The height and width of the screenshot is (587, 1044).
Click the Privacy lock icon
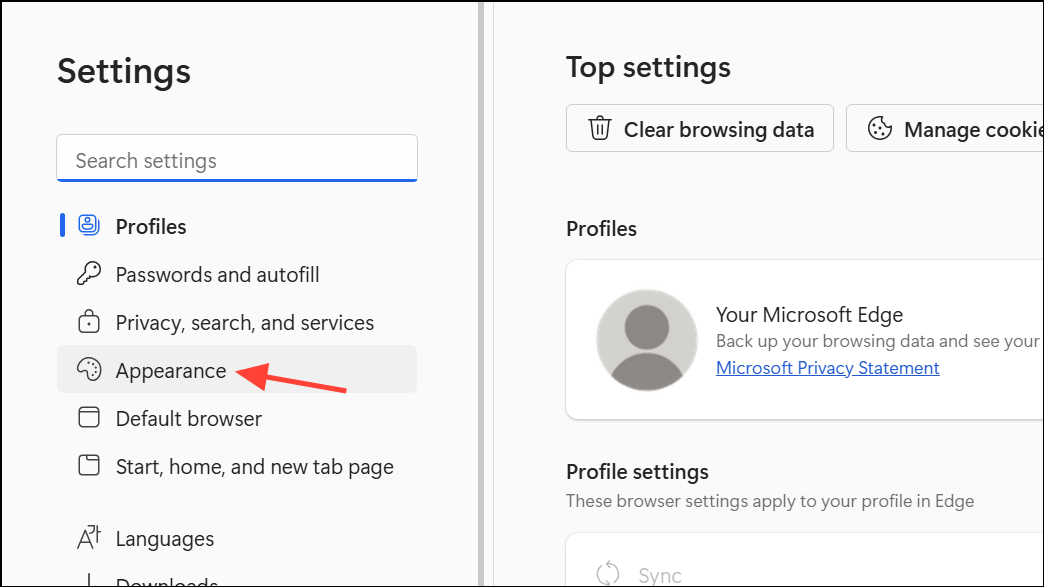(x=89, y=322)
